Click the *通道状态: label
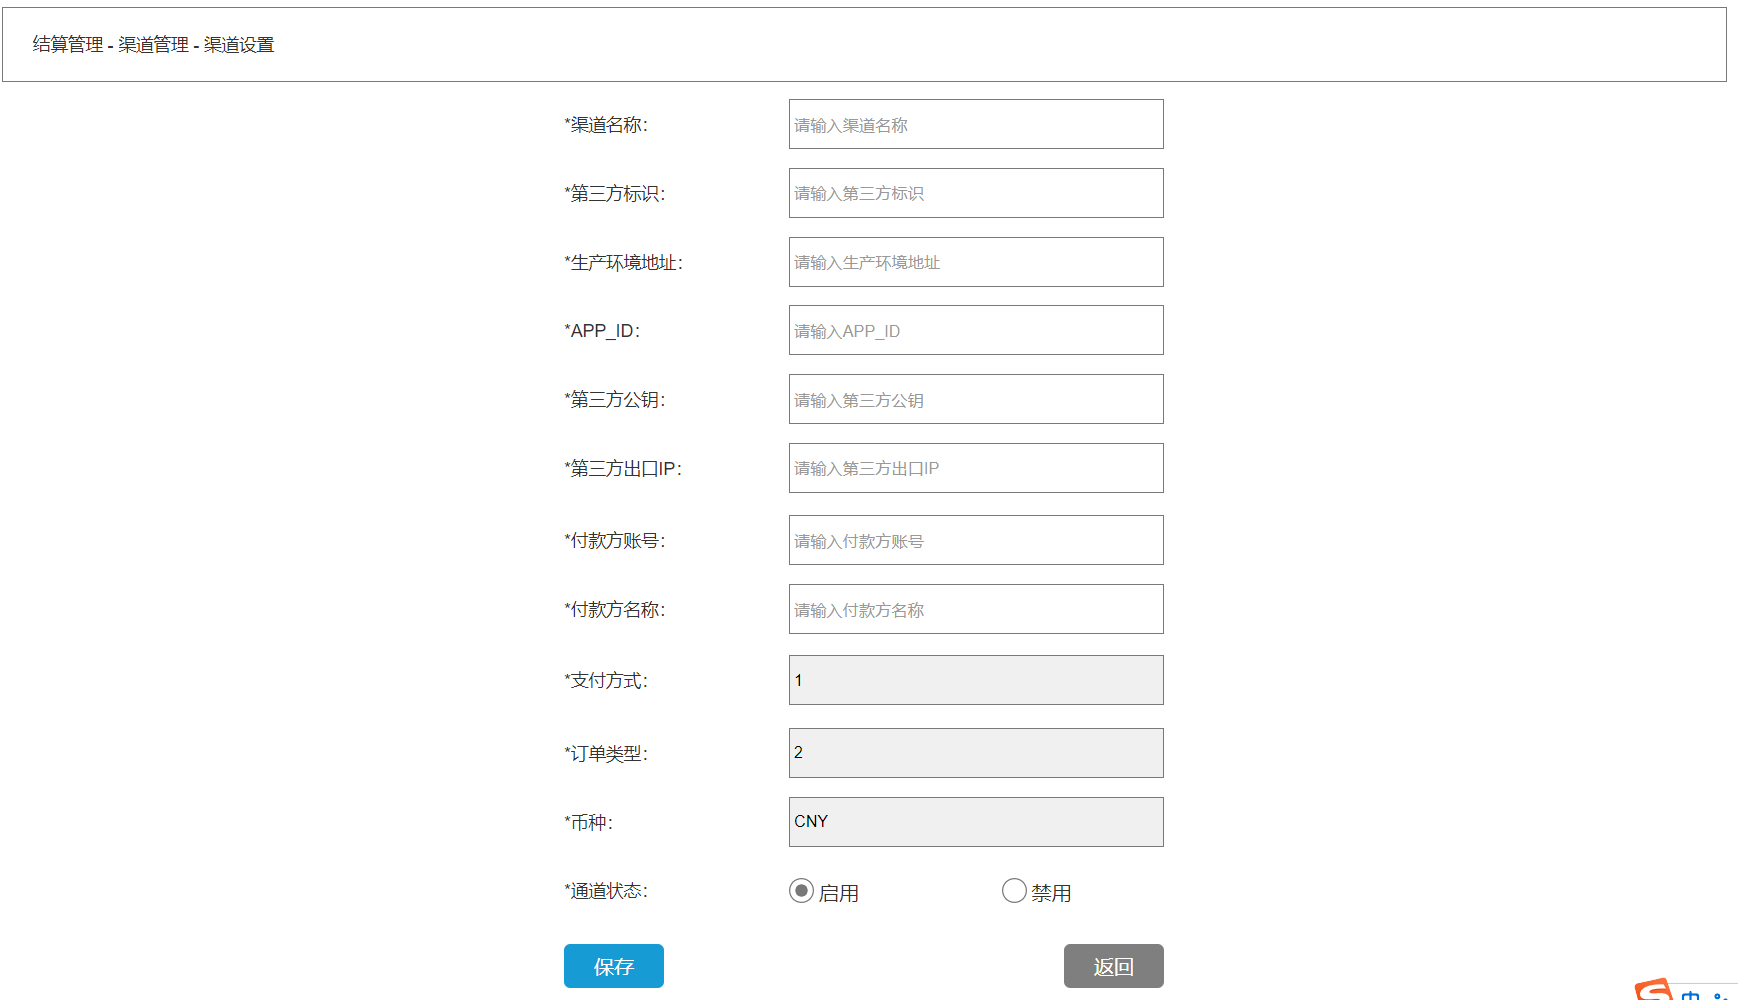Viewport: 1738px width, 1000px height. click(x=606, y=891)
